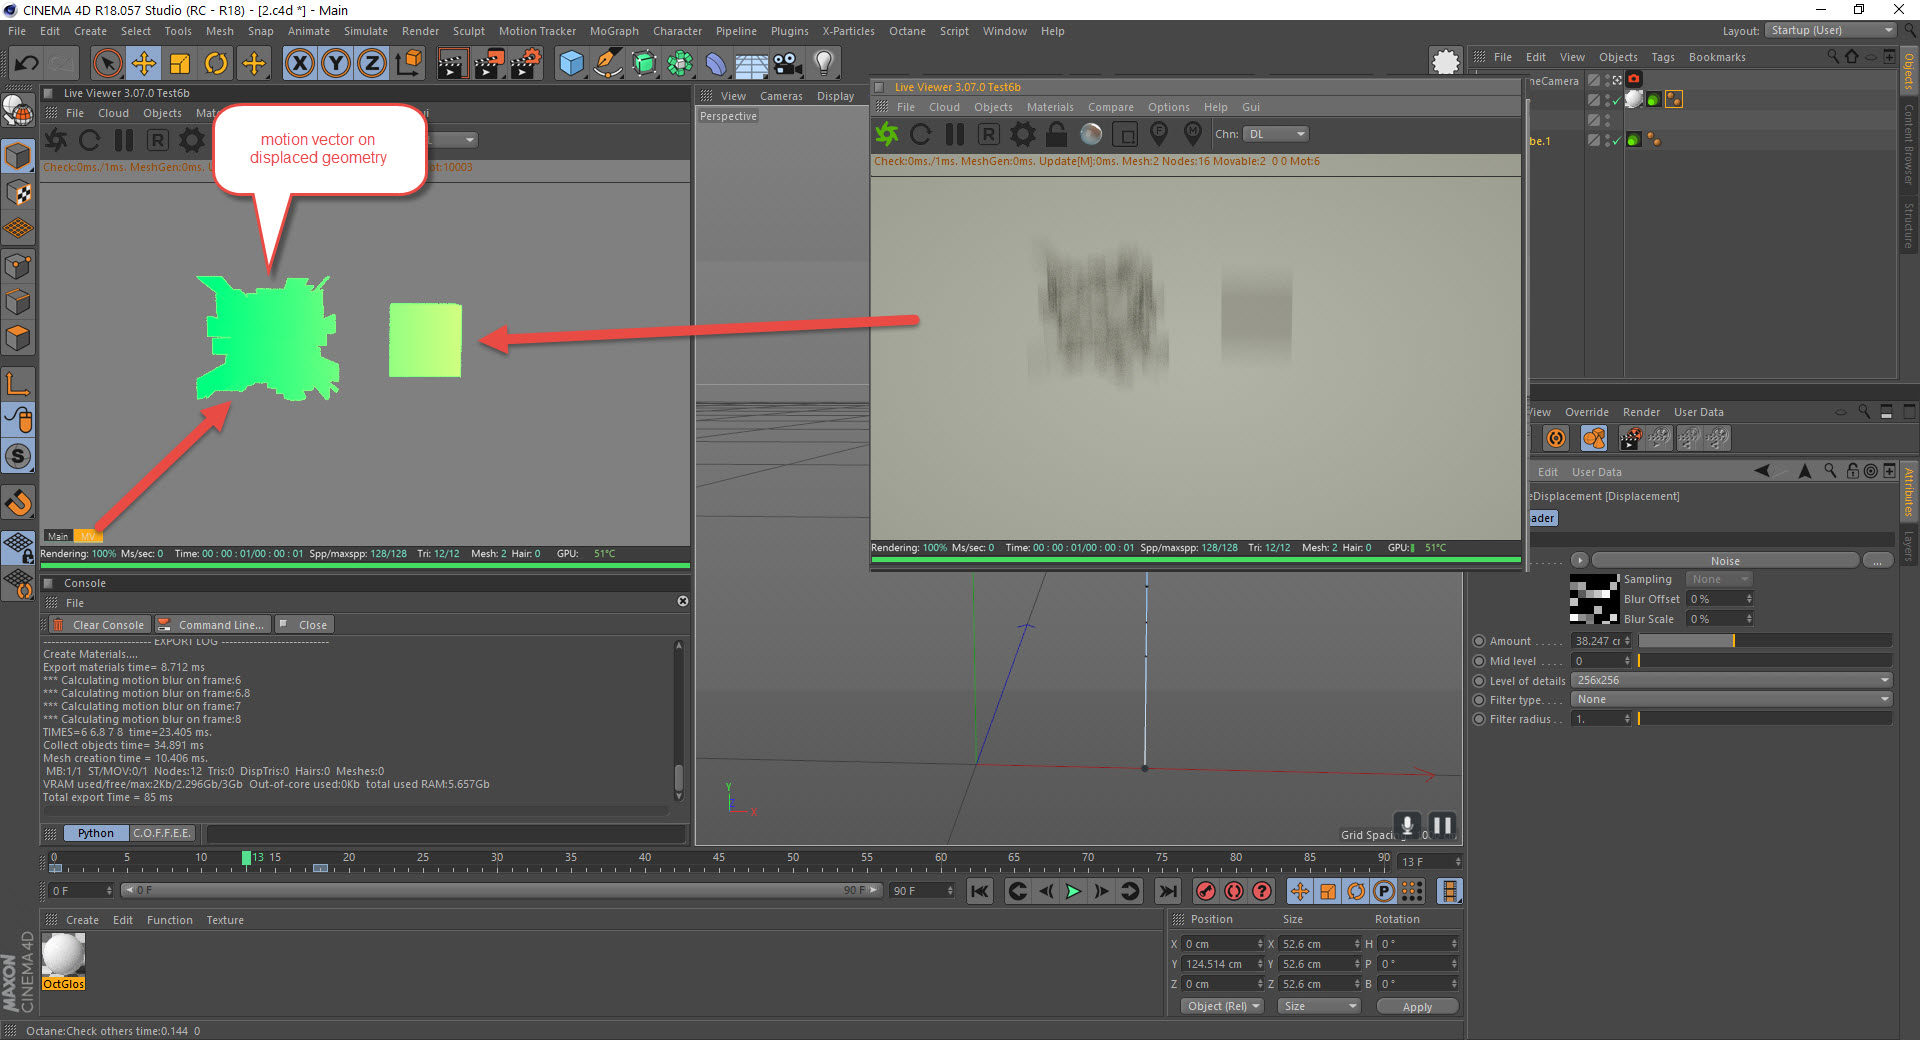Open the Sampling dropdown
The image size is (1920, 1040).
1719,579
